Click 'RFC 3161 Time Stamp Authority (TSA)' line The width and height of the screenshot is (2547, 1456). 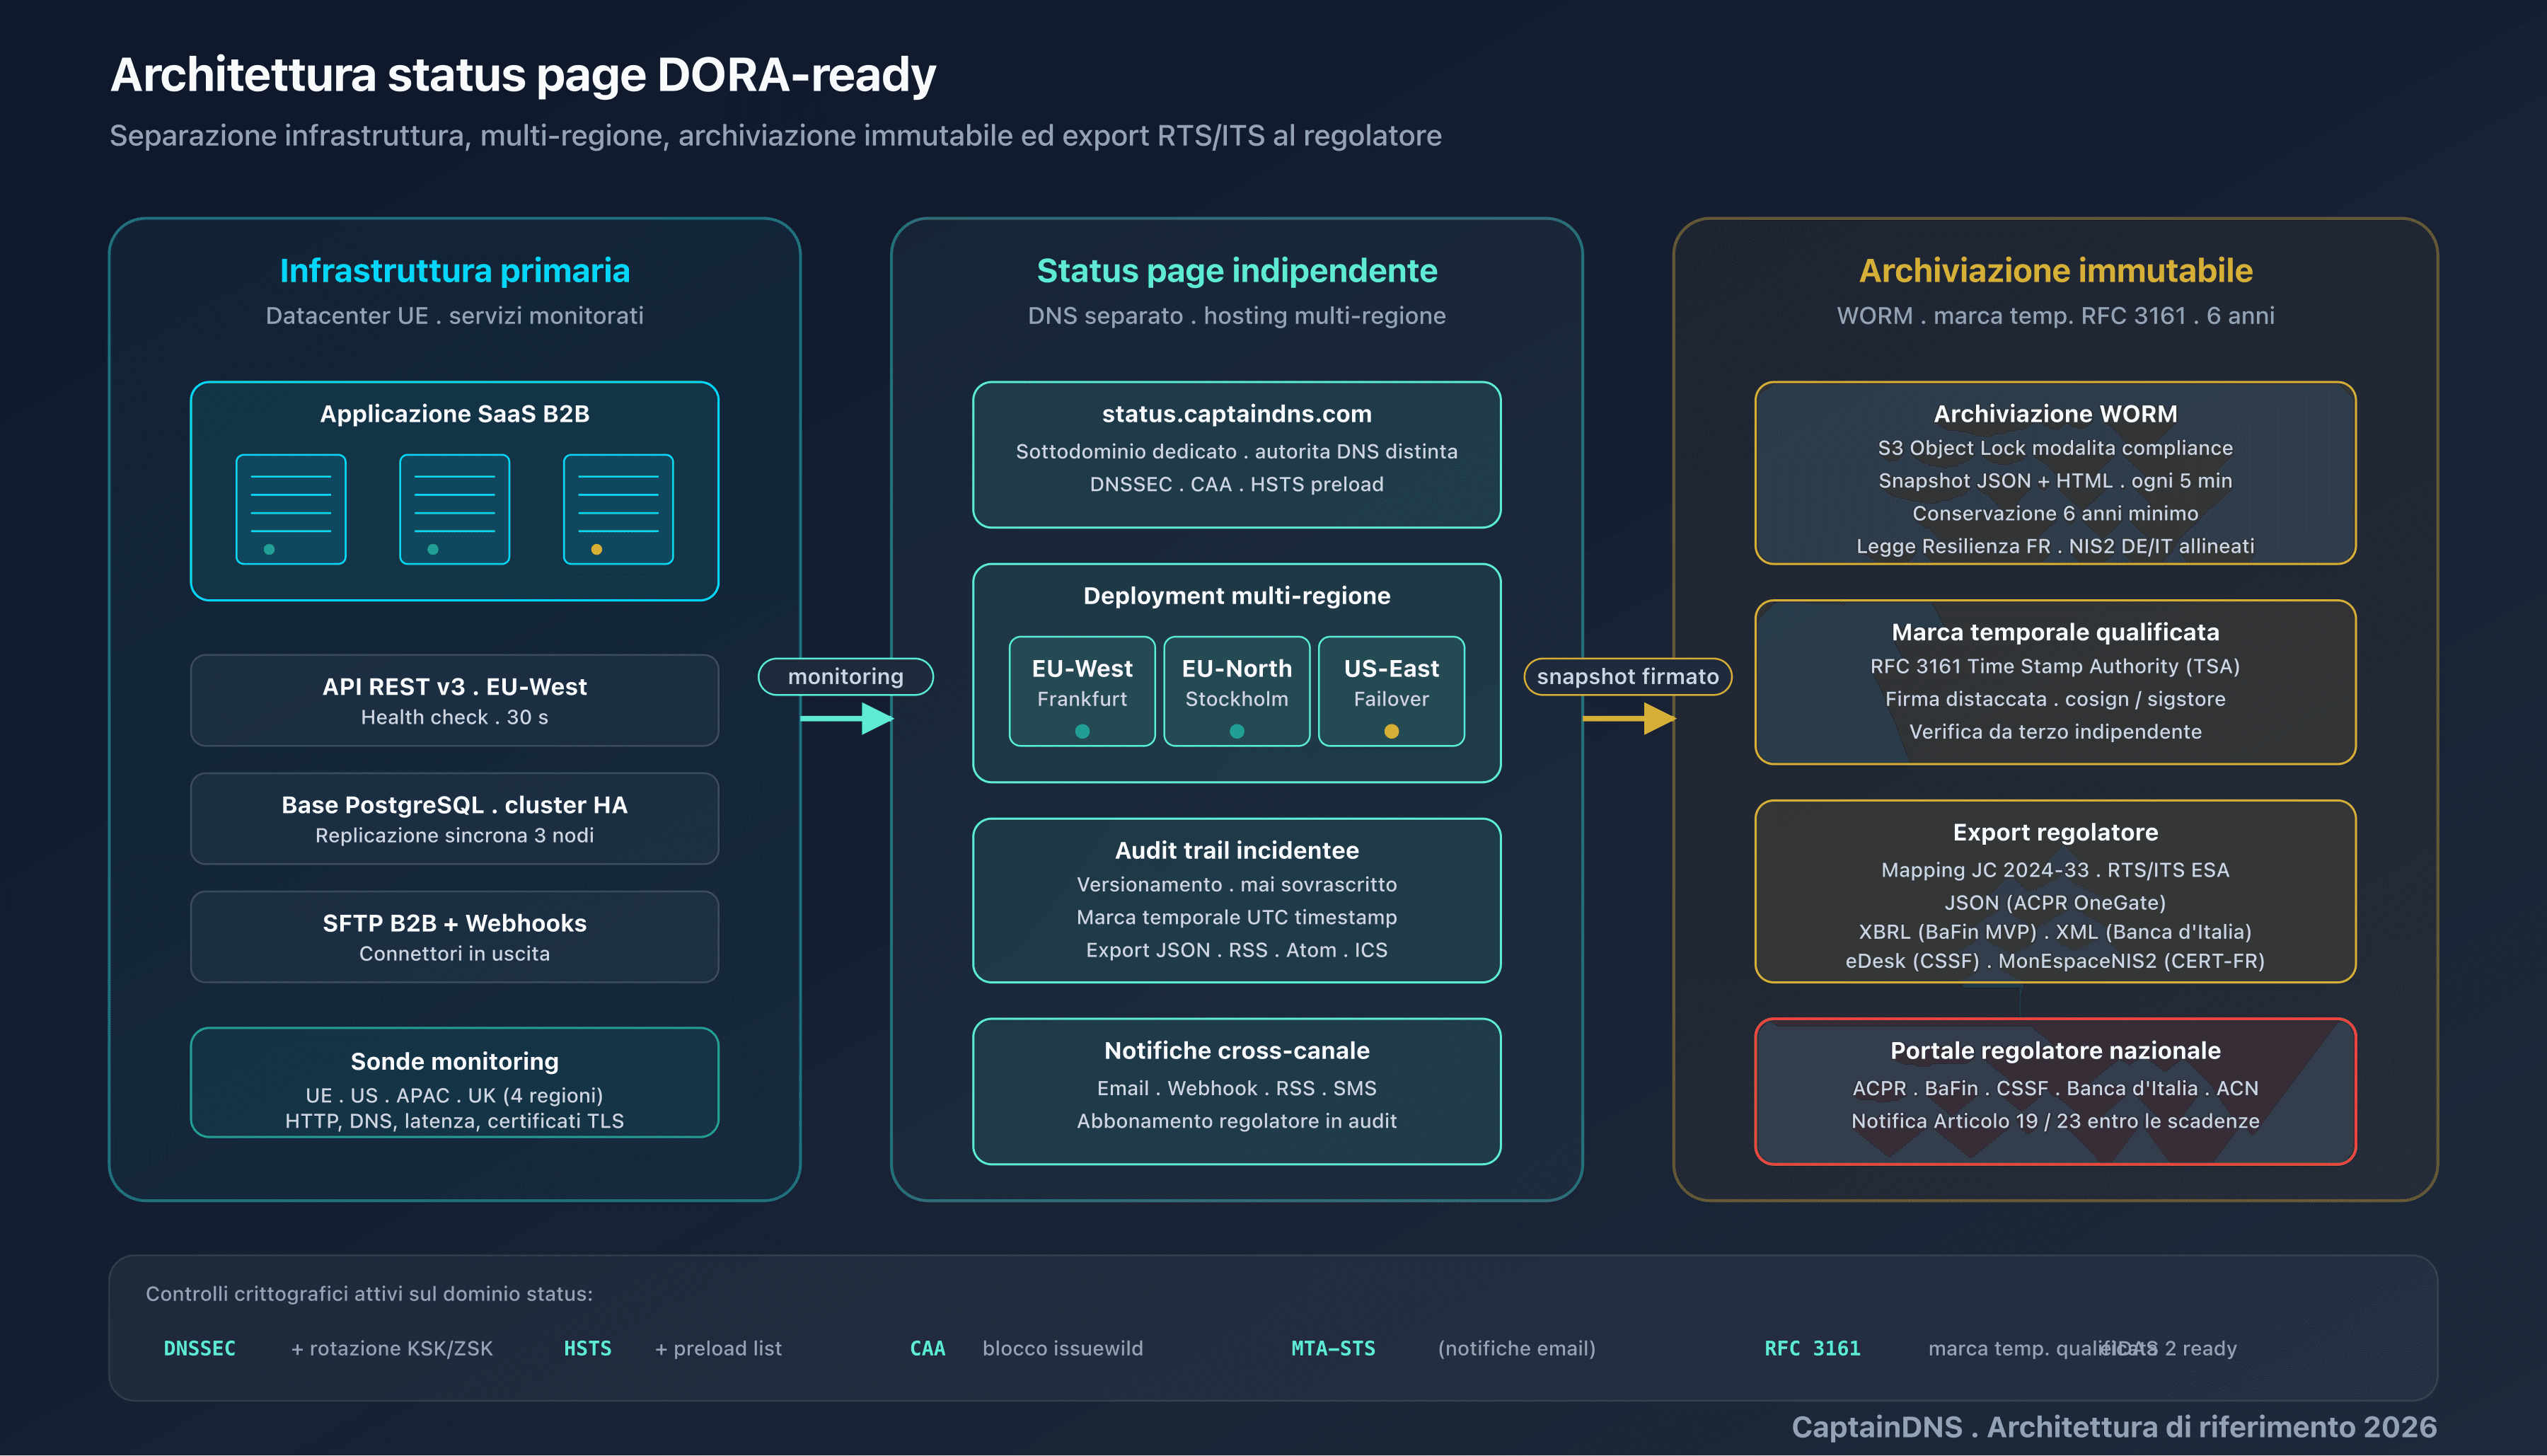2055,666
